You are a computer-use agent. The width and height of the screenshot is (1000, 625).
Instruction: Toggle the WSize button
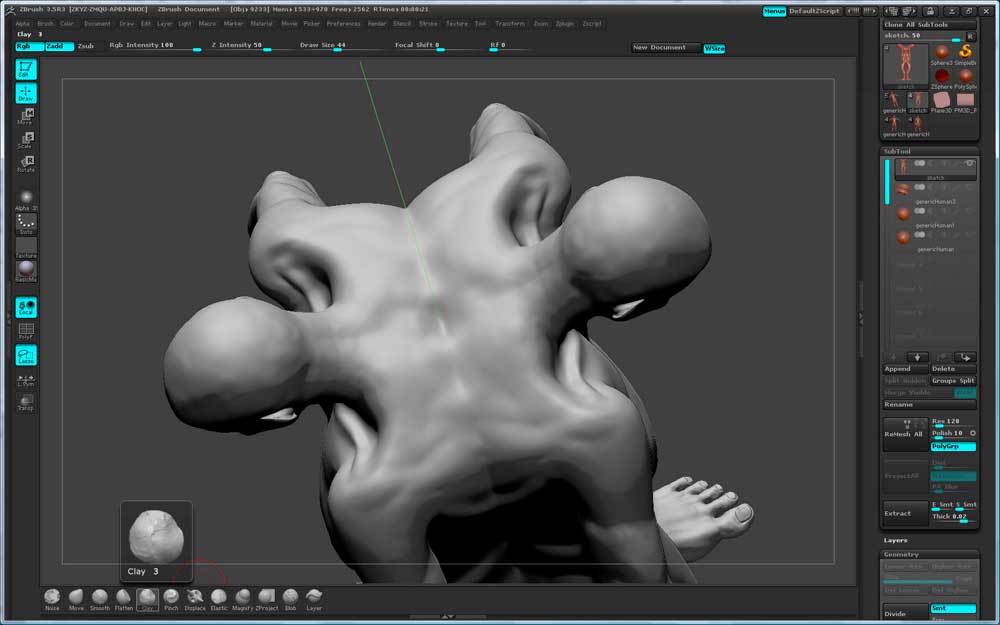[714, 48]
